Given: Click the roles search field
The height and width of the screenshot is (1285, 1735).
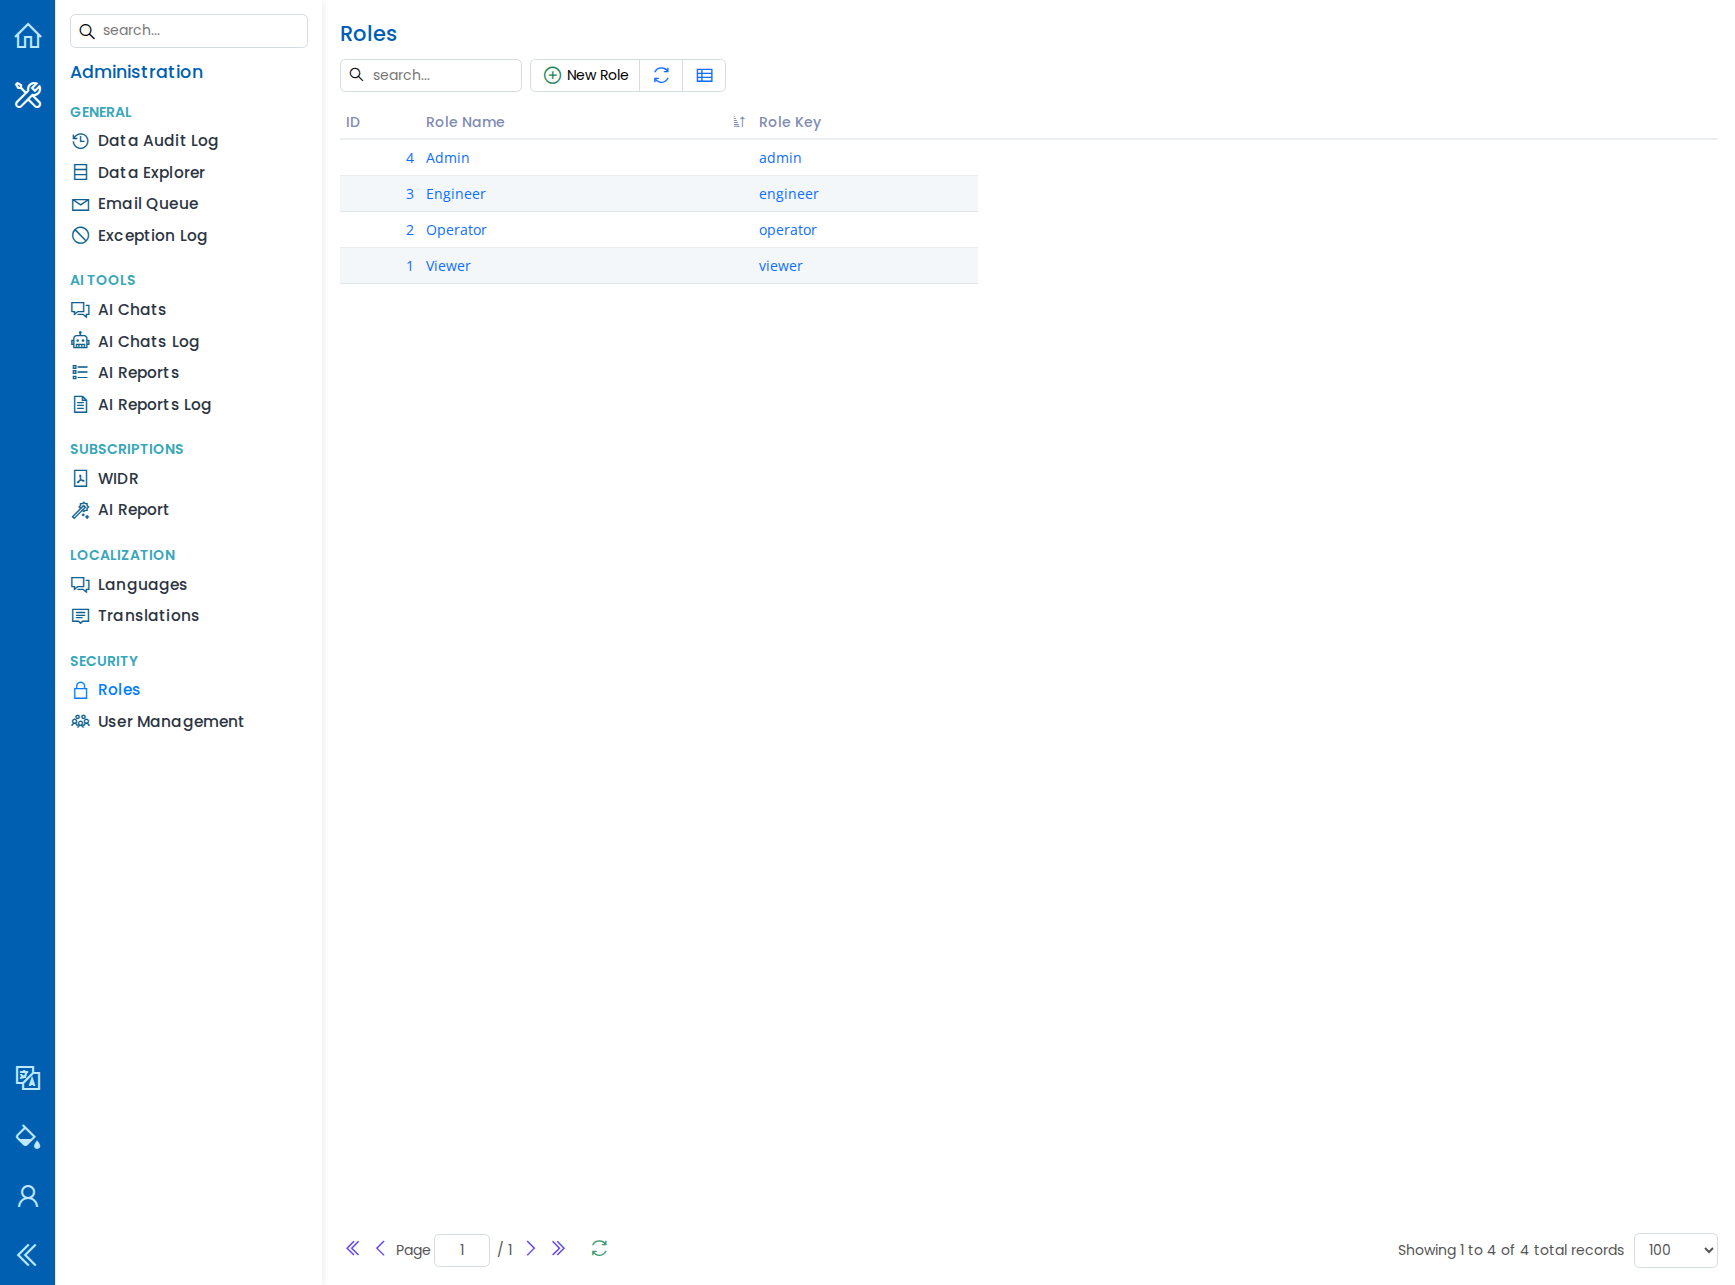Looking at the screenshot, I should [431, 75].
